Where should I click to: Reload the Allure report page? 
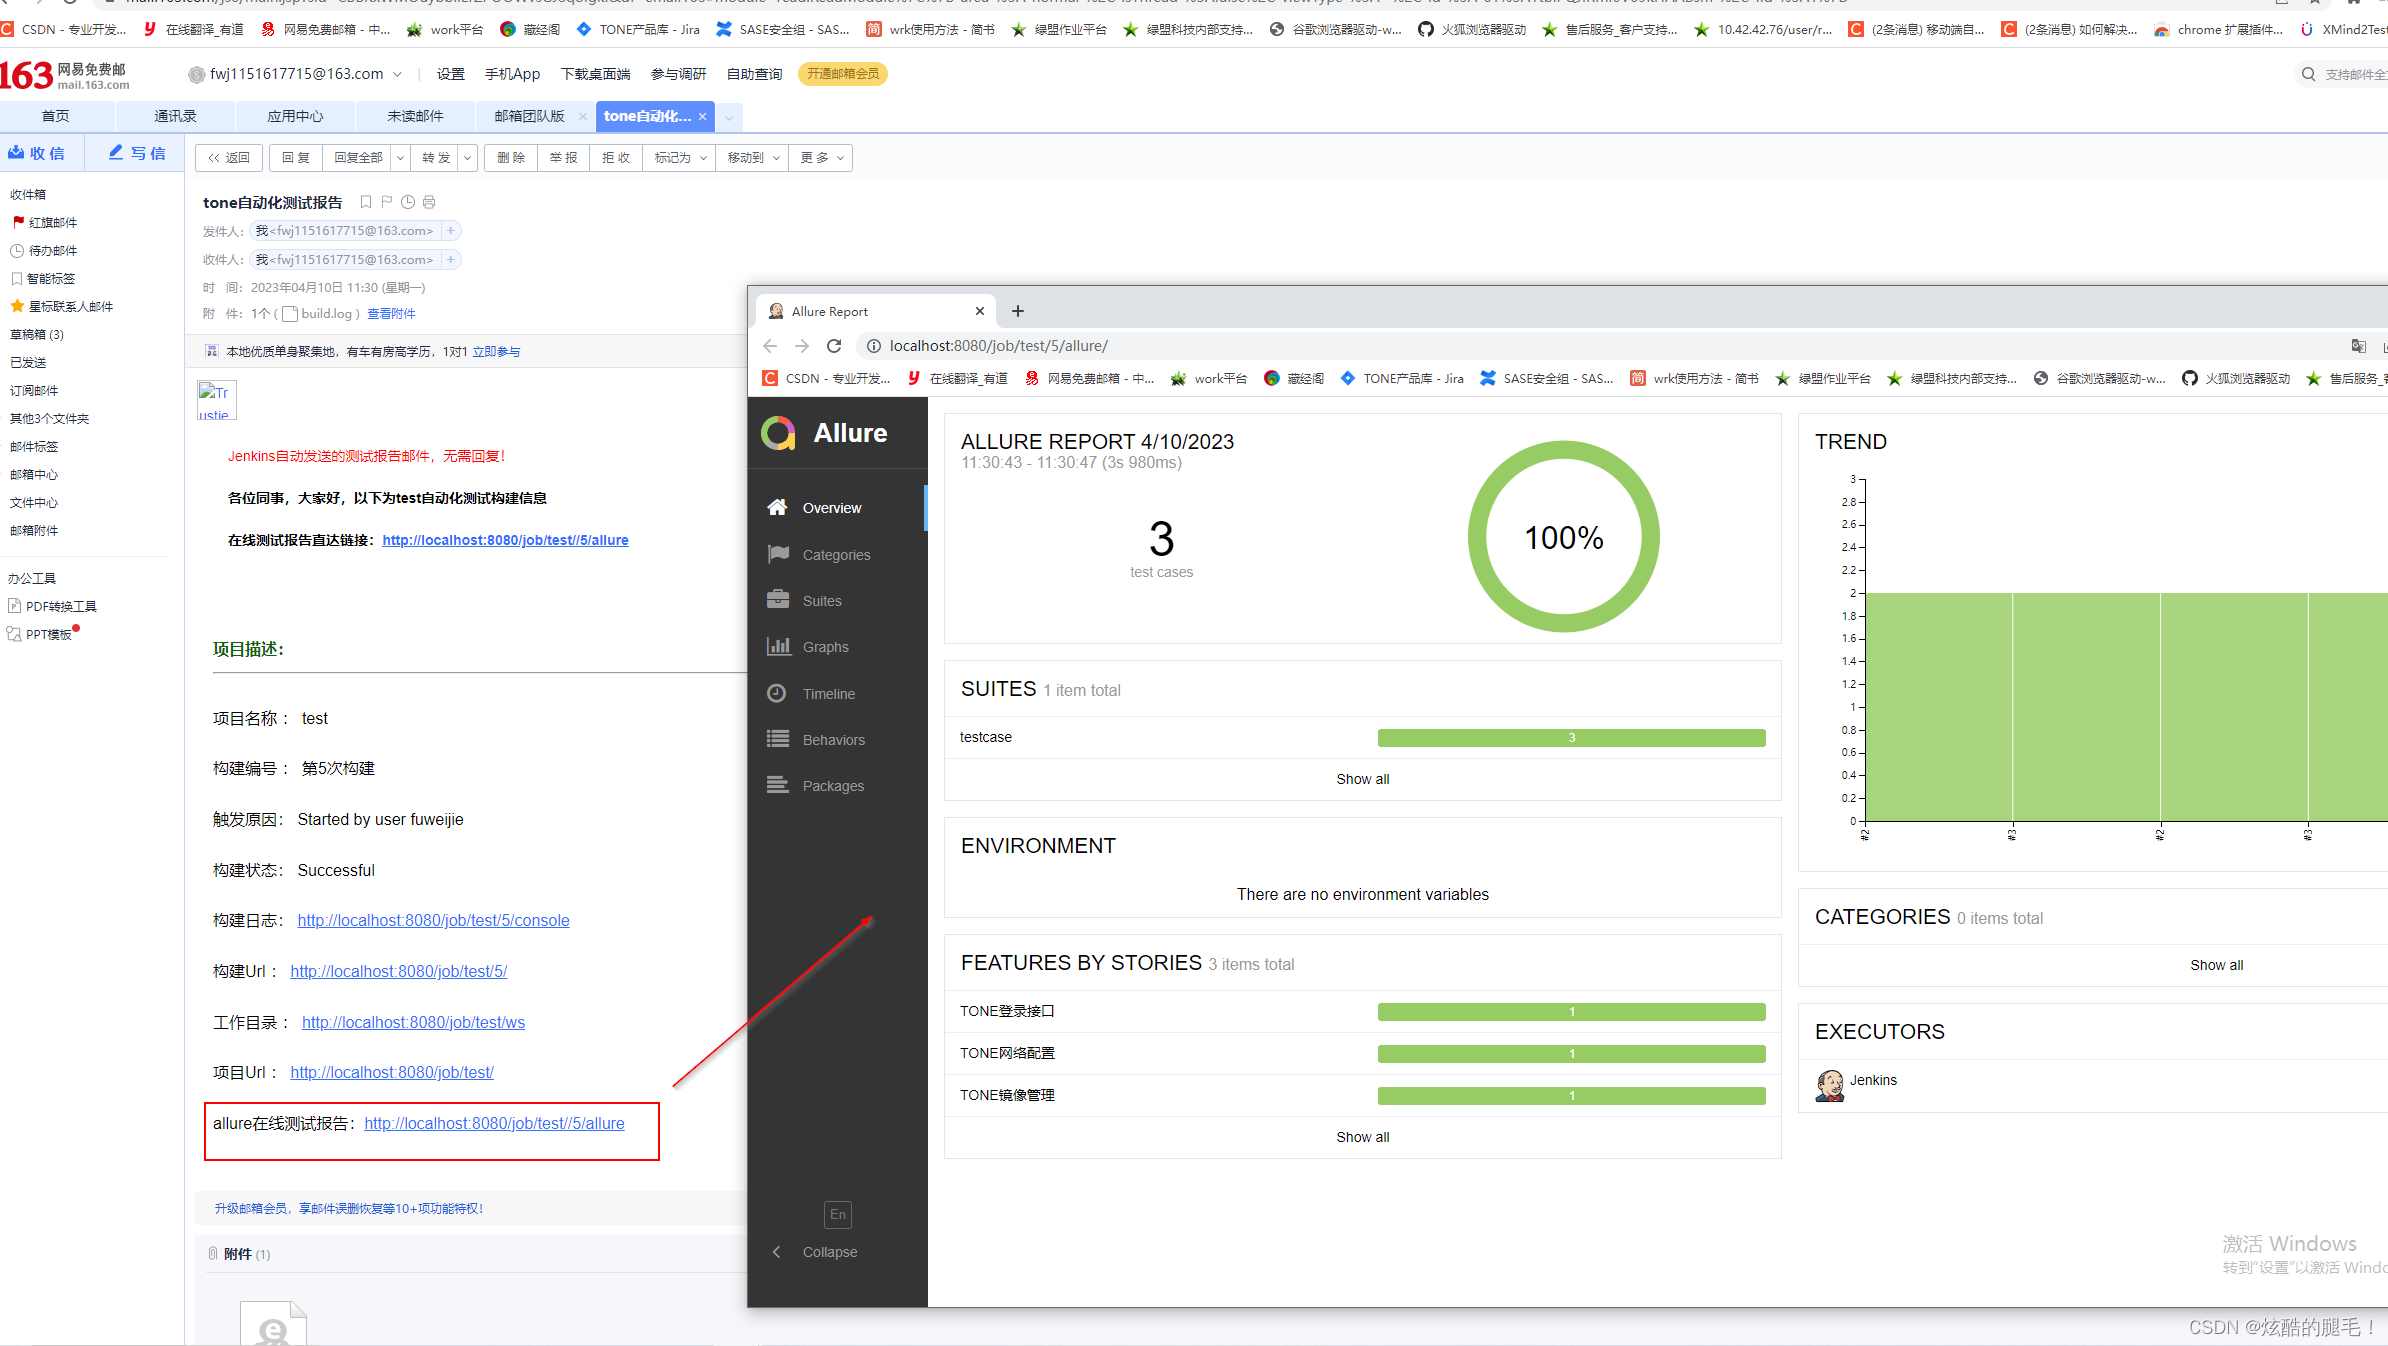[x=834, y=346]
